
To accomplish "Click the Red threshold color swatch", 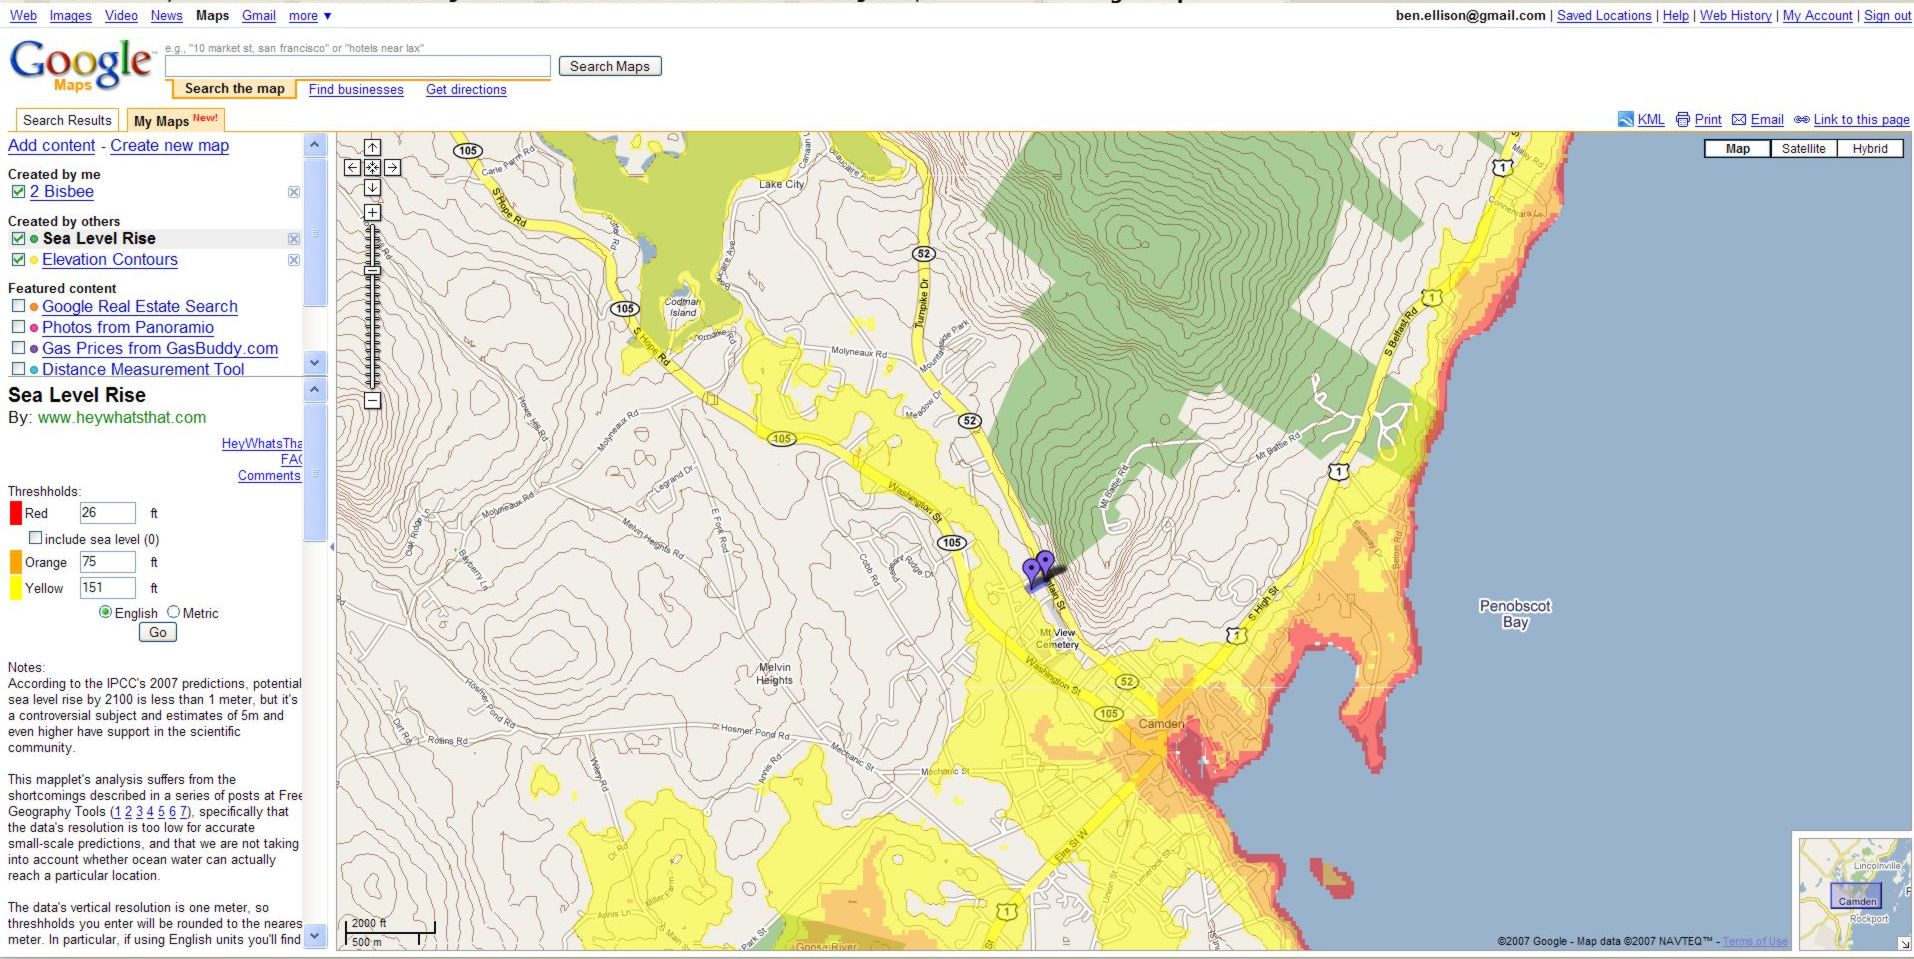I will (x=15, y=513).
